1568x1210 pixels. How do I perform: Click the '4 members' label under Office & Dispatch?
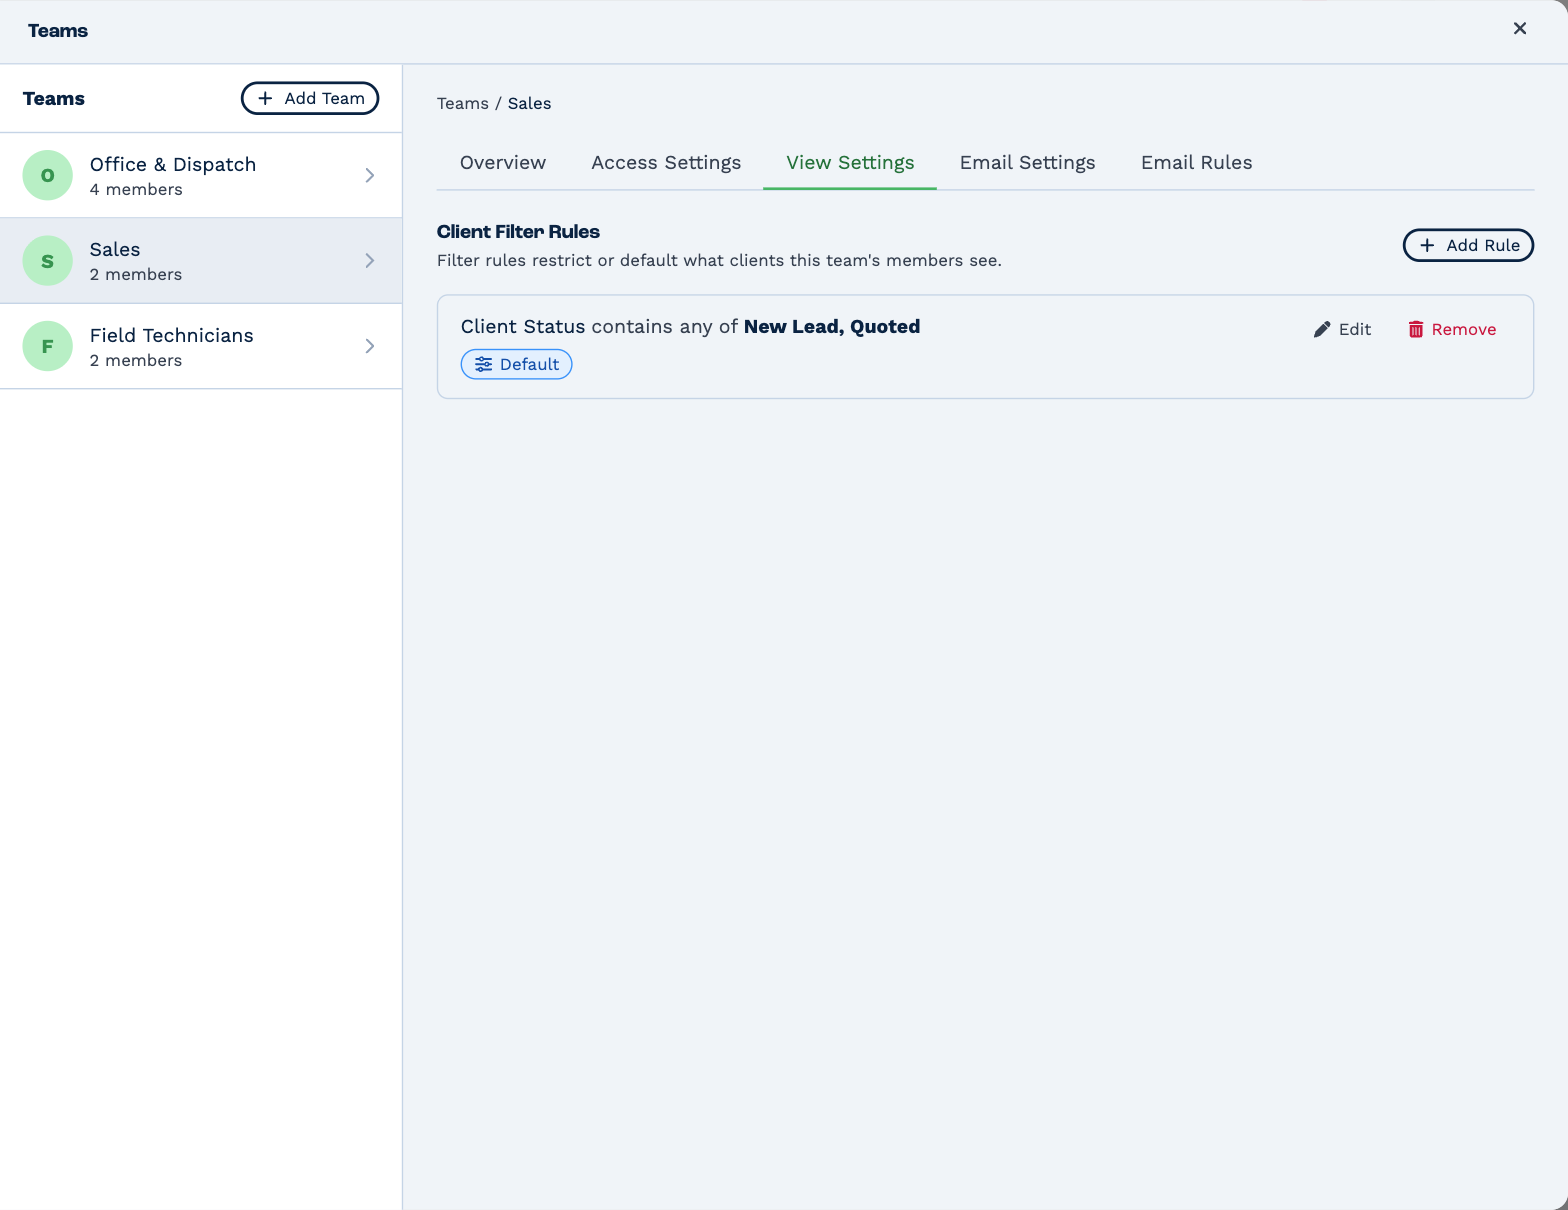[x=136, y=189]
